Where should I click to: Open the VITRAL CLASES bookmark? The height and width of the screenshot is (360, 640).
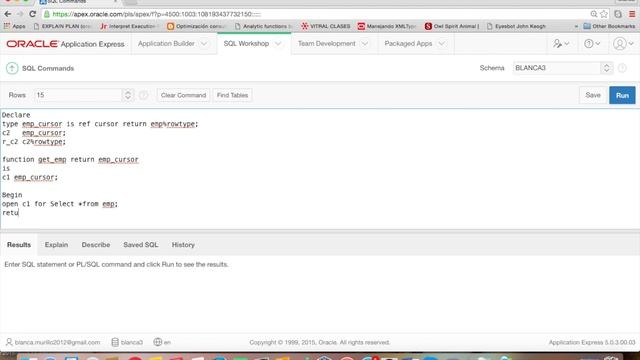326,26
